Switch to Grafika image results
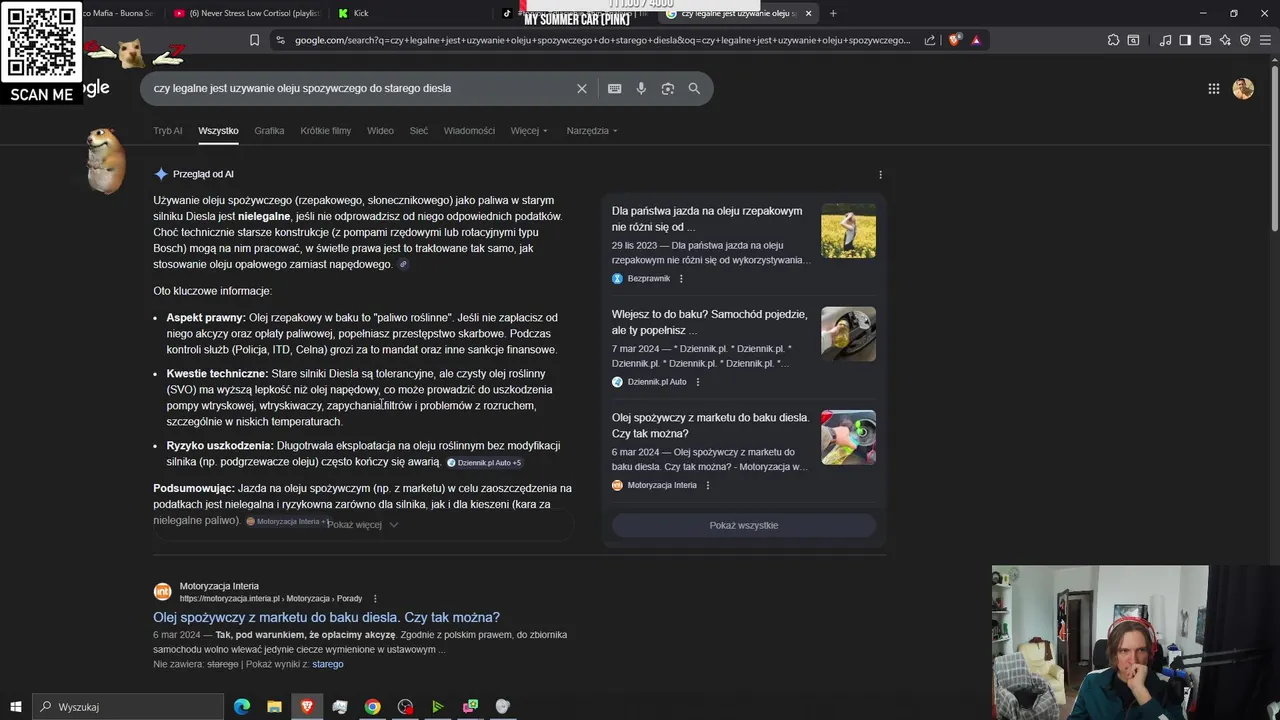 (269, 131)
